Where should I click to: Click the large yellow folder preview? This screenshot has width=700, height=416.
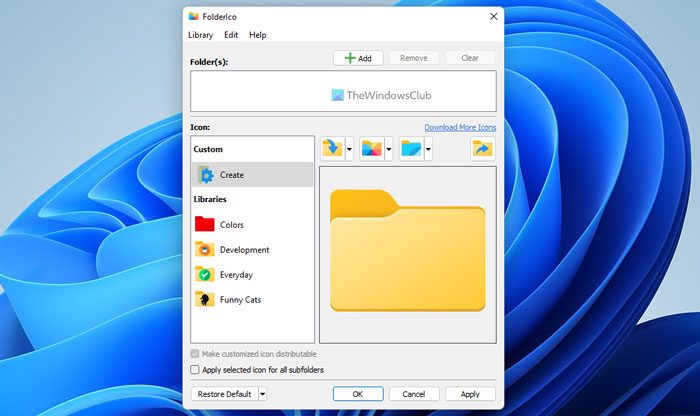pyautogui.click(x=408, y=250)
